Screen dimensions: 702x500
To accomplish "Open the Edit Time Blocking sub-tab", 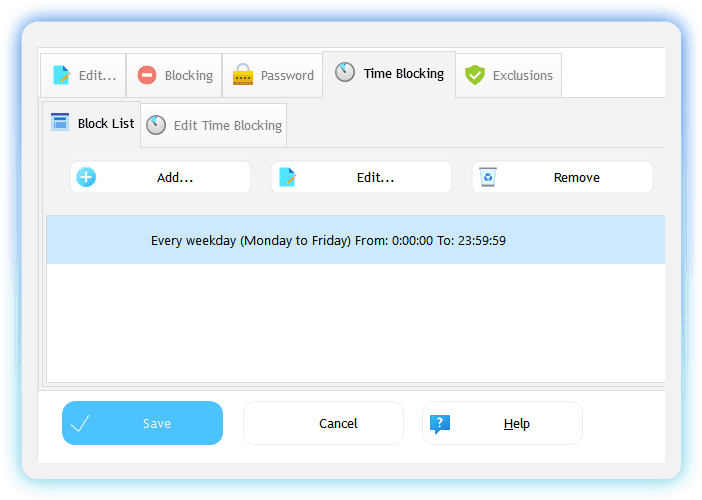I will point(214,125).
